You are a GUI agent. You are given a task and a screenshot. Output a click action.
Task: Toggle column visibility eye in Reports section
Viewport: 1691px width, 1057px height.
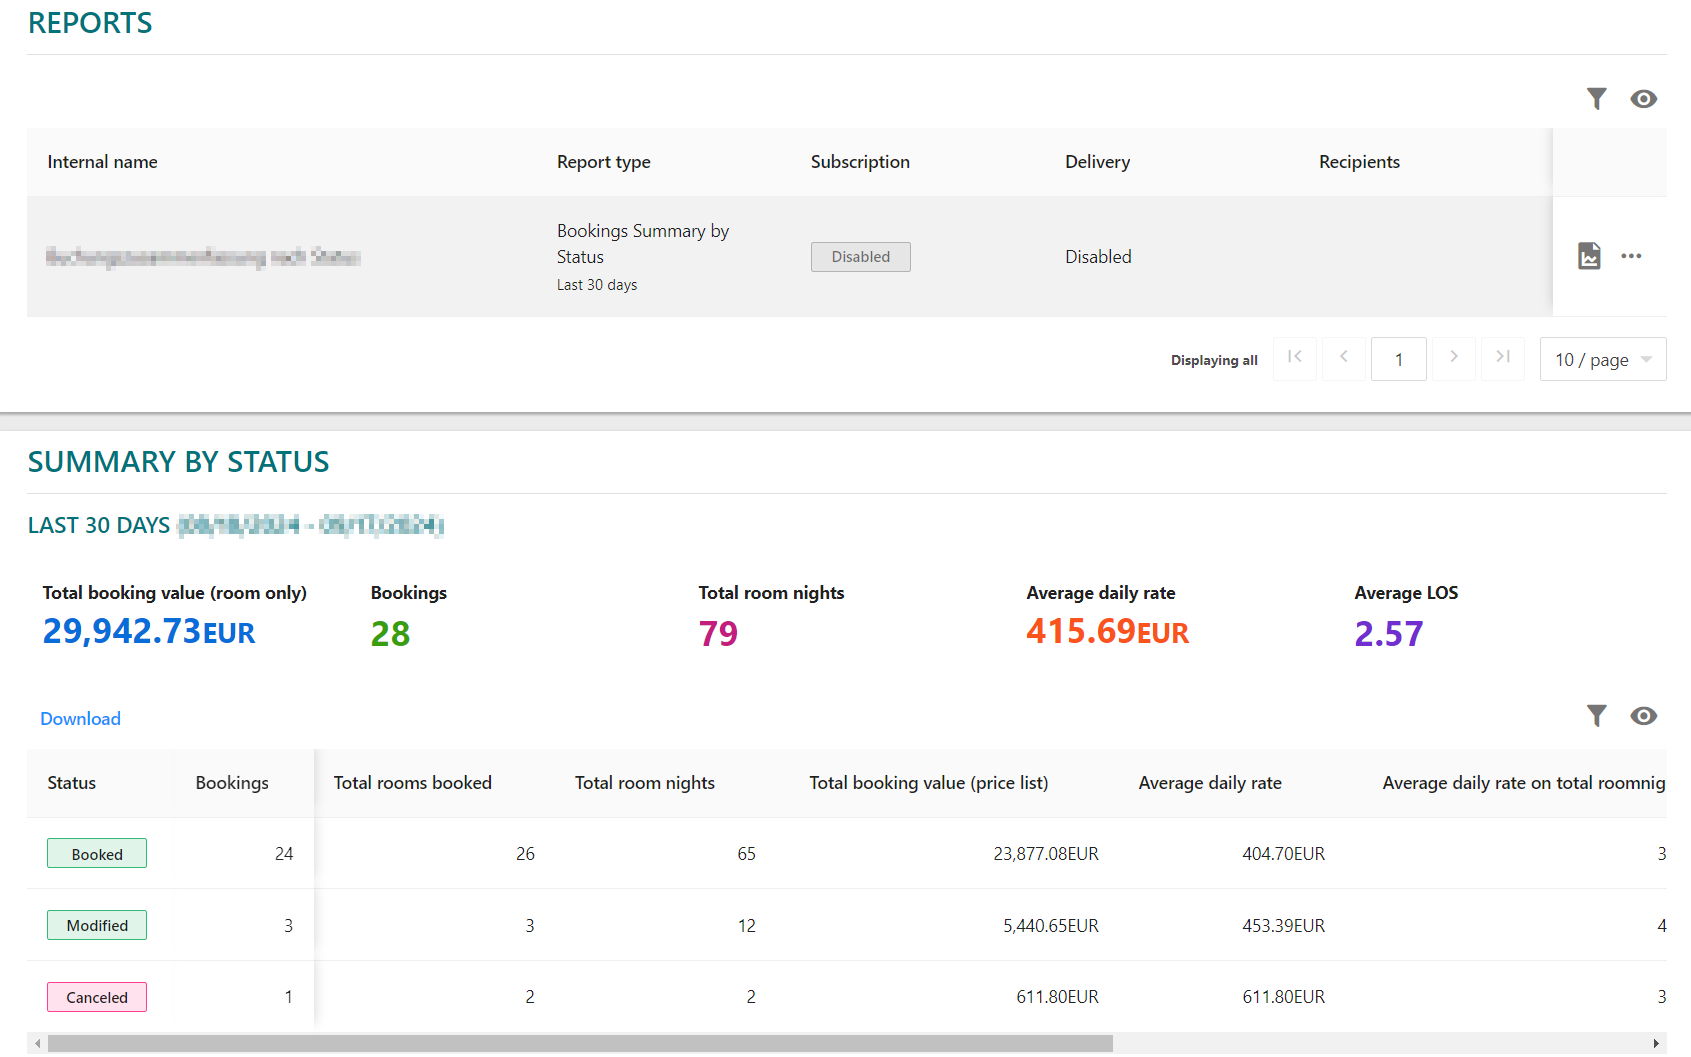[x=1643, y=99]
